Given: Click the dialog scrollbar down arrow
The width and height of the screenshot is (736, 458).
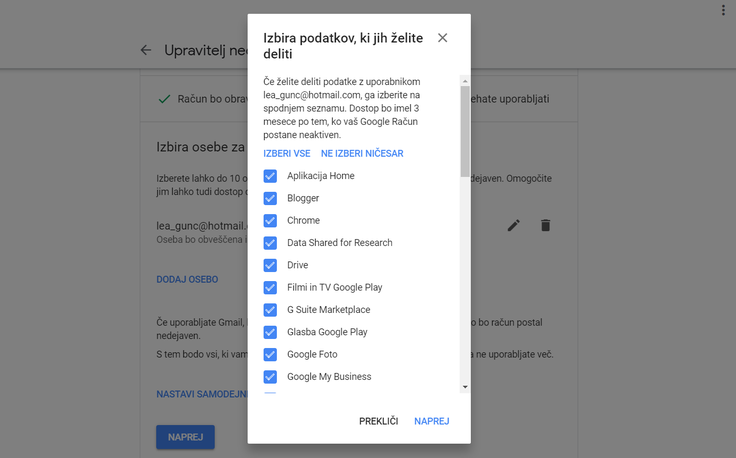Looking at the screenshot, I should 465,387.
